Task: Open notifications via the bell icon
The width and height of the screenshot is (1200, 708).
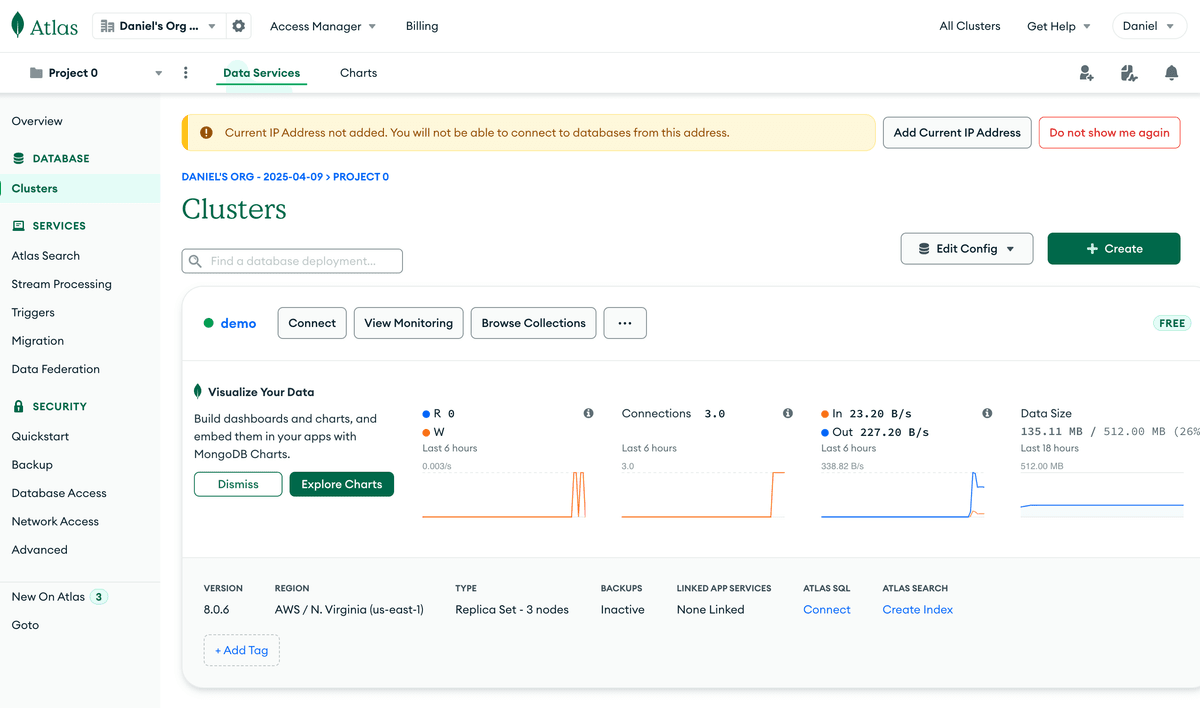Action: 1171,72
